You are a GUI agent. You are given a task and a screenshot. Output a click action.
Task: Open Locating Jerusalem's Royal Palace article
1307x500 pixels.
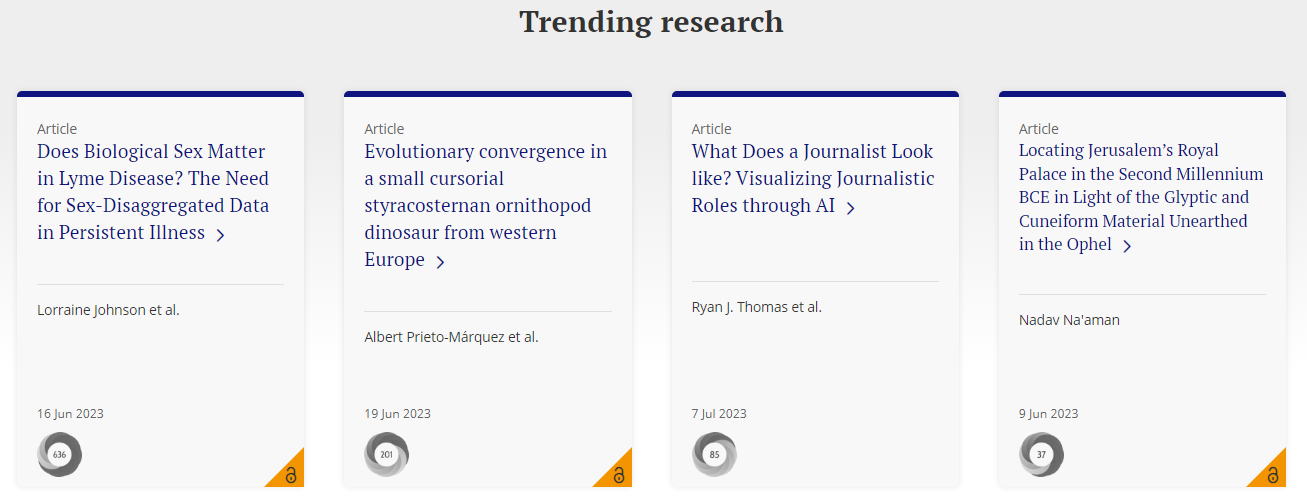point(1141,197)
